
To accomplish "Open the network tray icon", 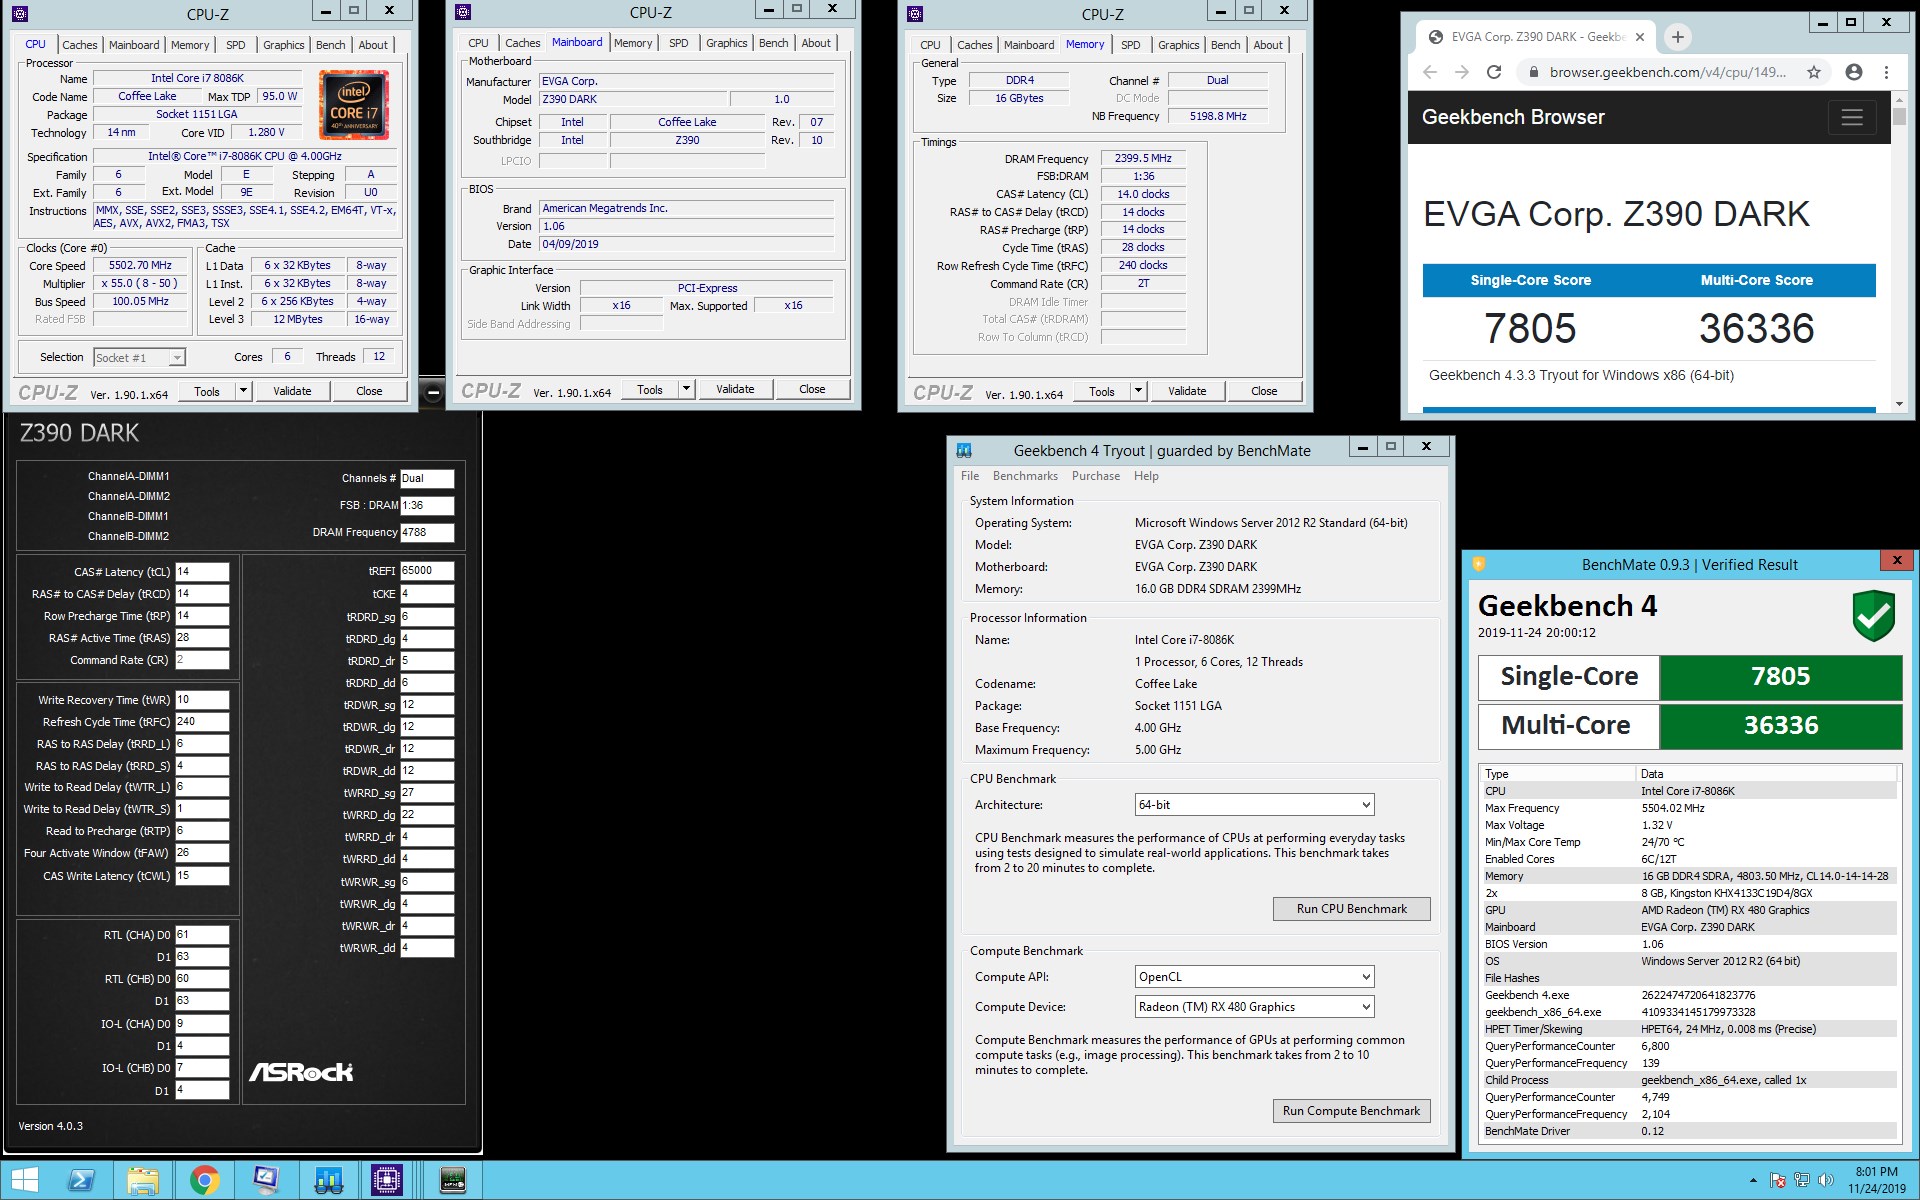I will [x=1802, y=1181].
